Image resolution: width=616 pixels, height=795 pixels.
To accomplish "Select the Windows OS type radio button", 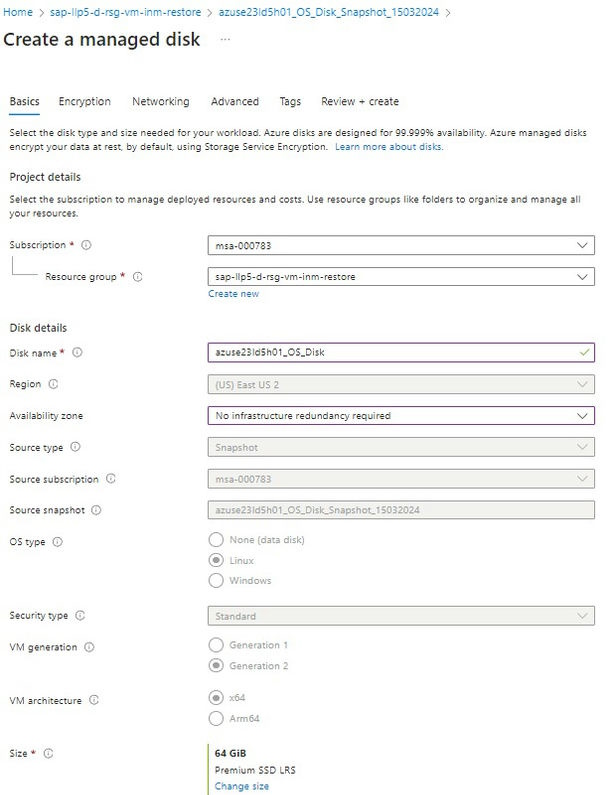I will [x=216, y=580].
